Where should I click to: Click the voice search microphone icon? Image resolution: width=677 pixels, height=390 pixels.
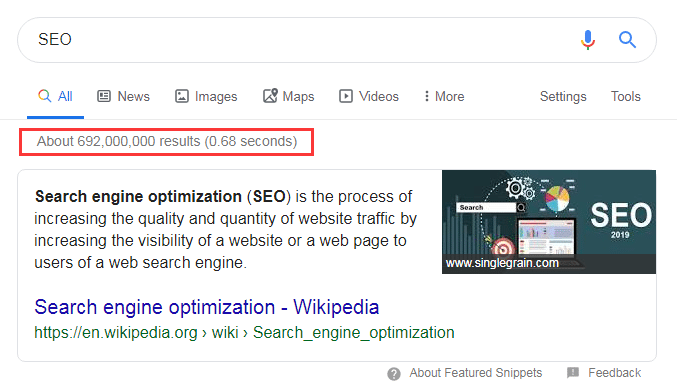click(588, 40)
